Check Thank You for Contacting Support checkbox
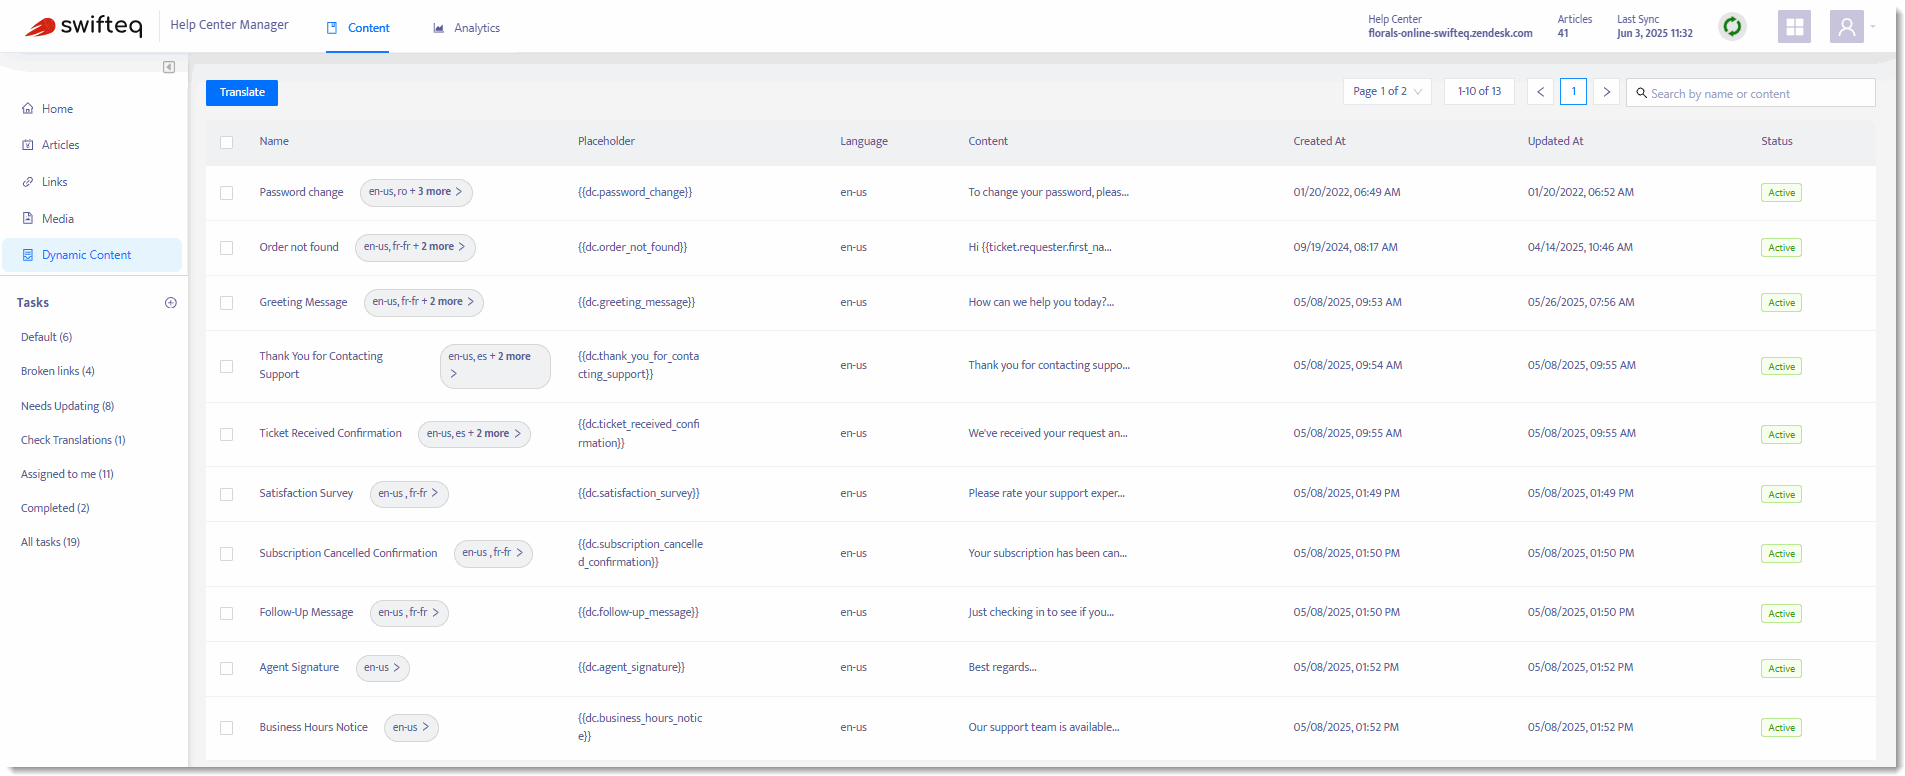Image resolution: width=1905 pixels, height=776 pixels. (227, 367)
